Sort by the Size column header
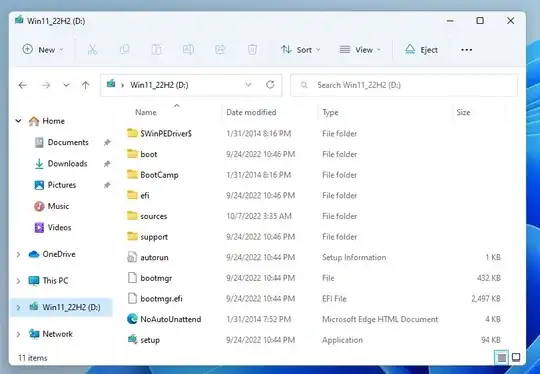540x374 pixels. 463,112
